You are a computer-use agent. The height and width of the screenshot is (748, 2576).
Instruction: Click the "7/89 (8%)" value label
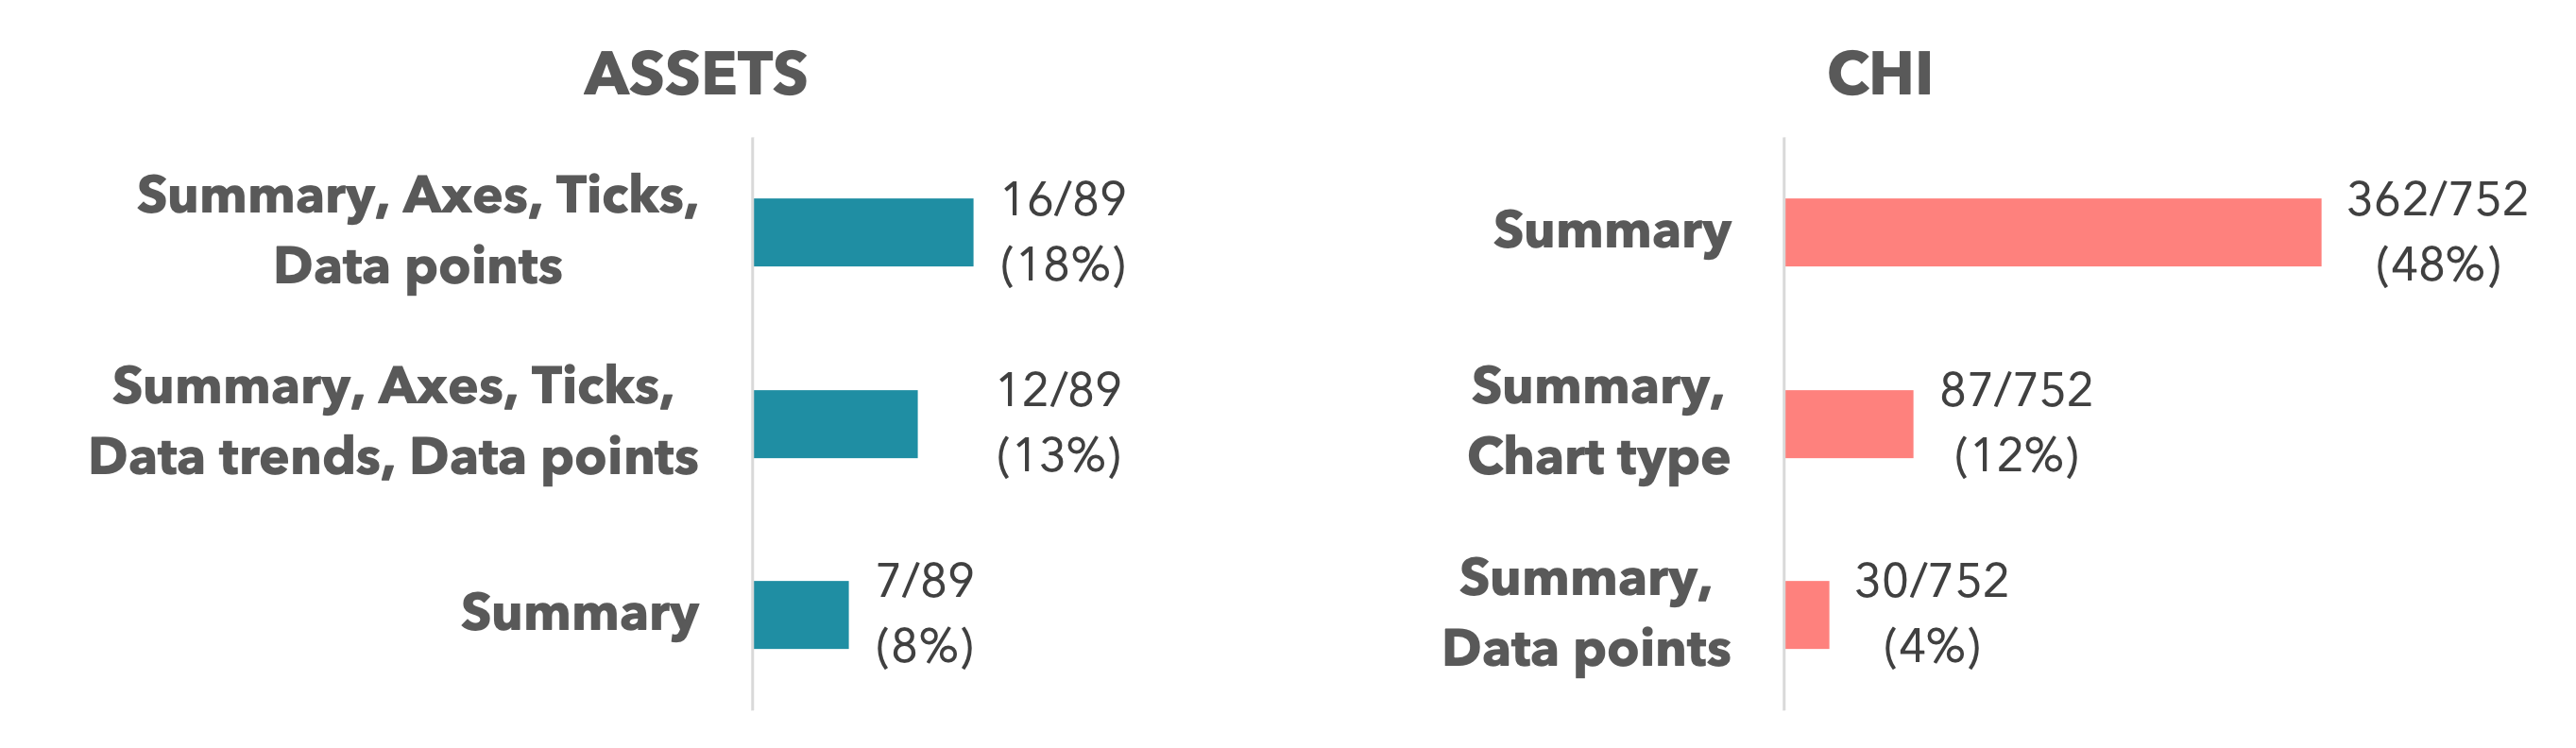924,614
